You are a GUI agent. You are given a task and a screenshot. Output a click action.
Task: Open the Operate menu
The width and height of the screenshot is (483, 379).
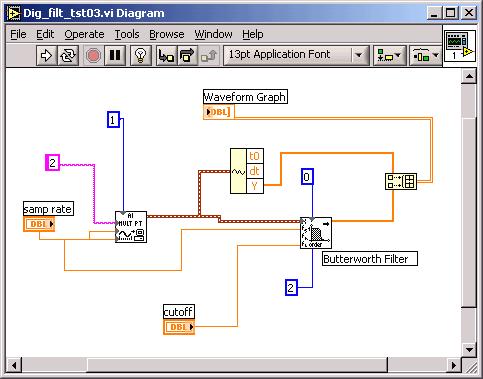pos(84,34)
